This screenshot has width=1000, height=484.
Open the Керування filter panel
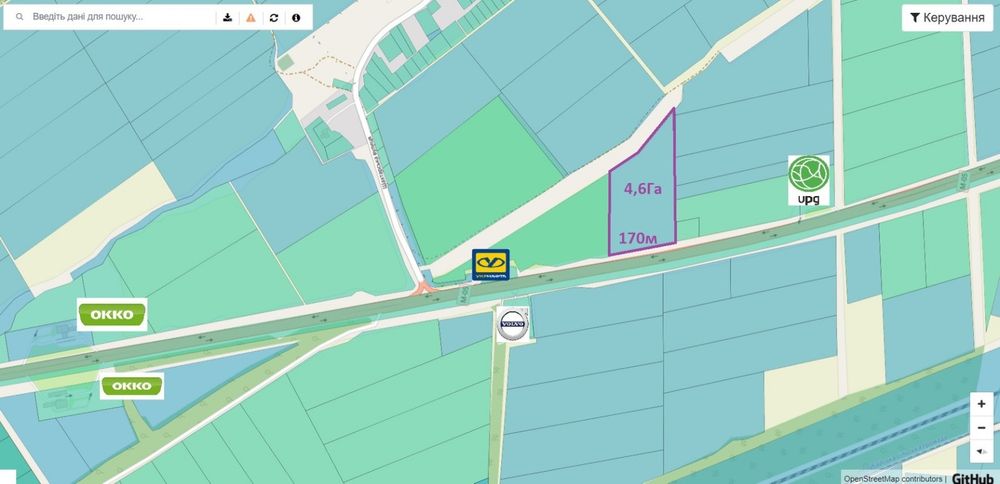coord(947,18)
